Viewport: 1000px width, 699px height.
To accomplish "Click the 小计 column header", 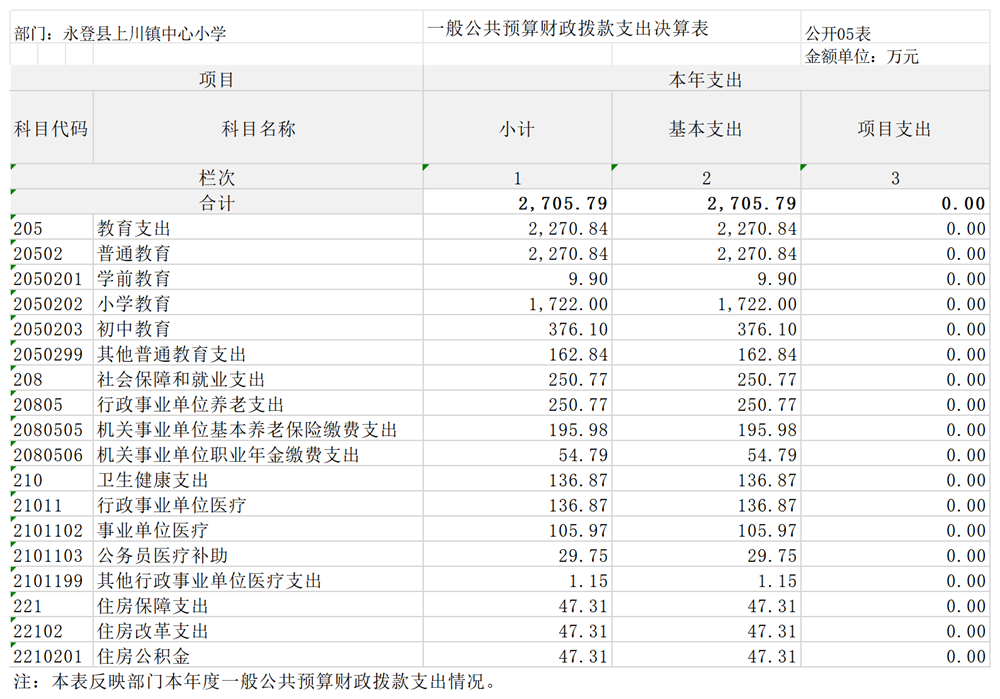I will pos(517,129).
